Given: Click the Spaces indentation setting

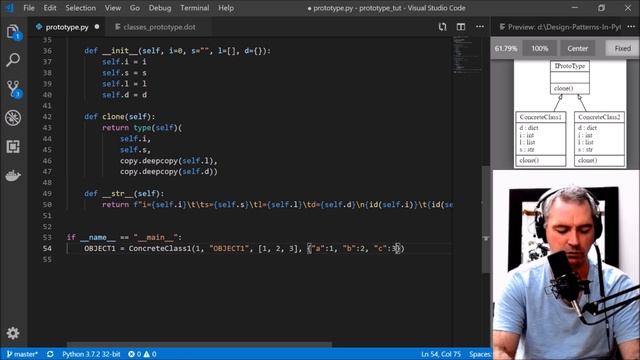Looking at the screenshot, I should pyautogui.click(x=480, y=354).
